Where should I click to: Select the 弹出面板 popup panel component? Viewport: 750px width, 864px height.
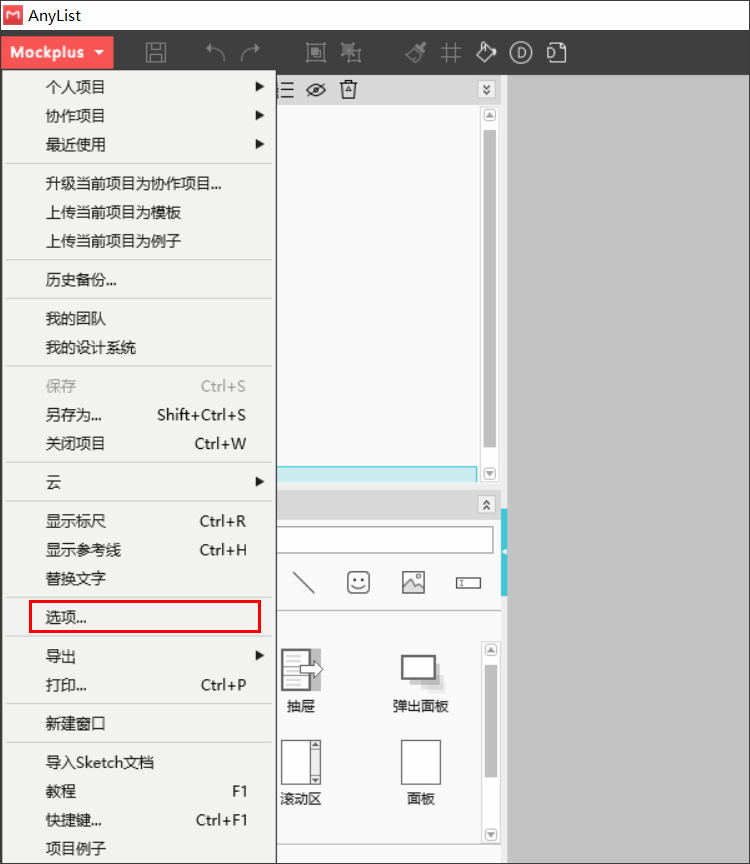coord(420,683)
